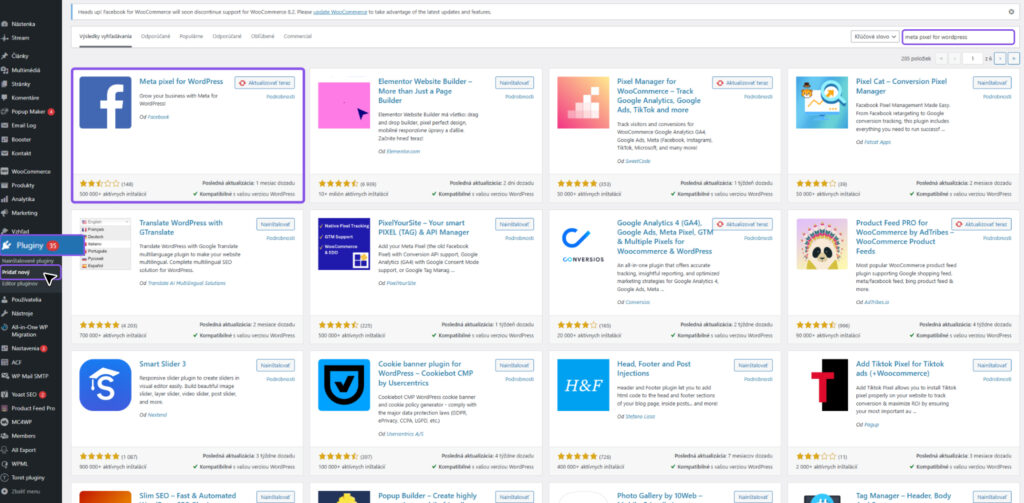Switch to Výsledky vyhľadávania tab
The width and height of the screenshot is (1024, 503).
tap(105, 37)
